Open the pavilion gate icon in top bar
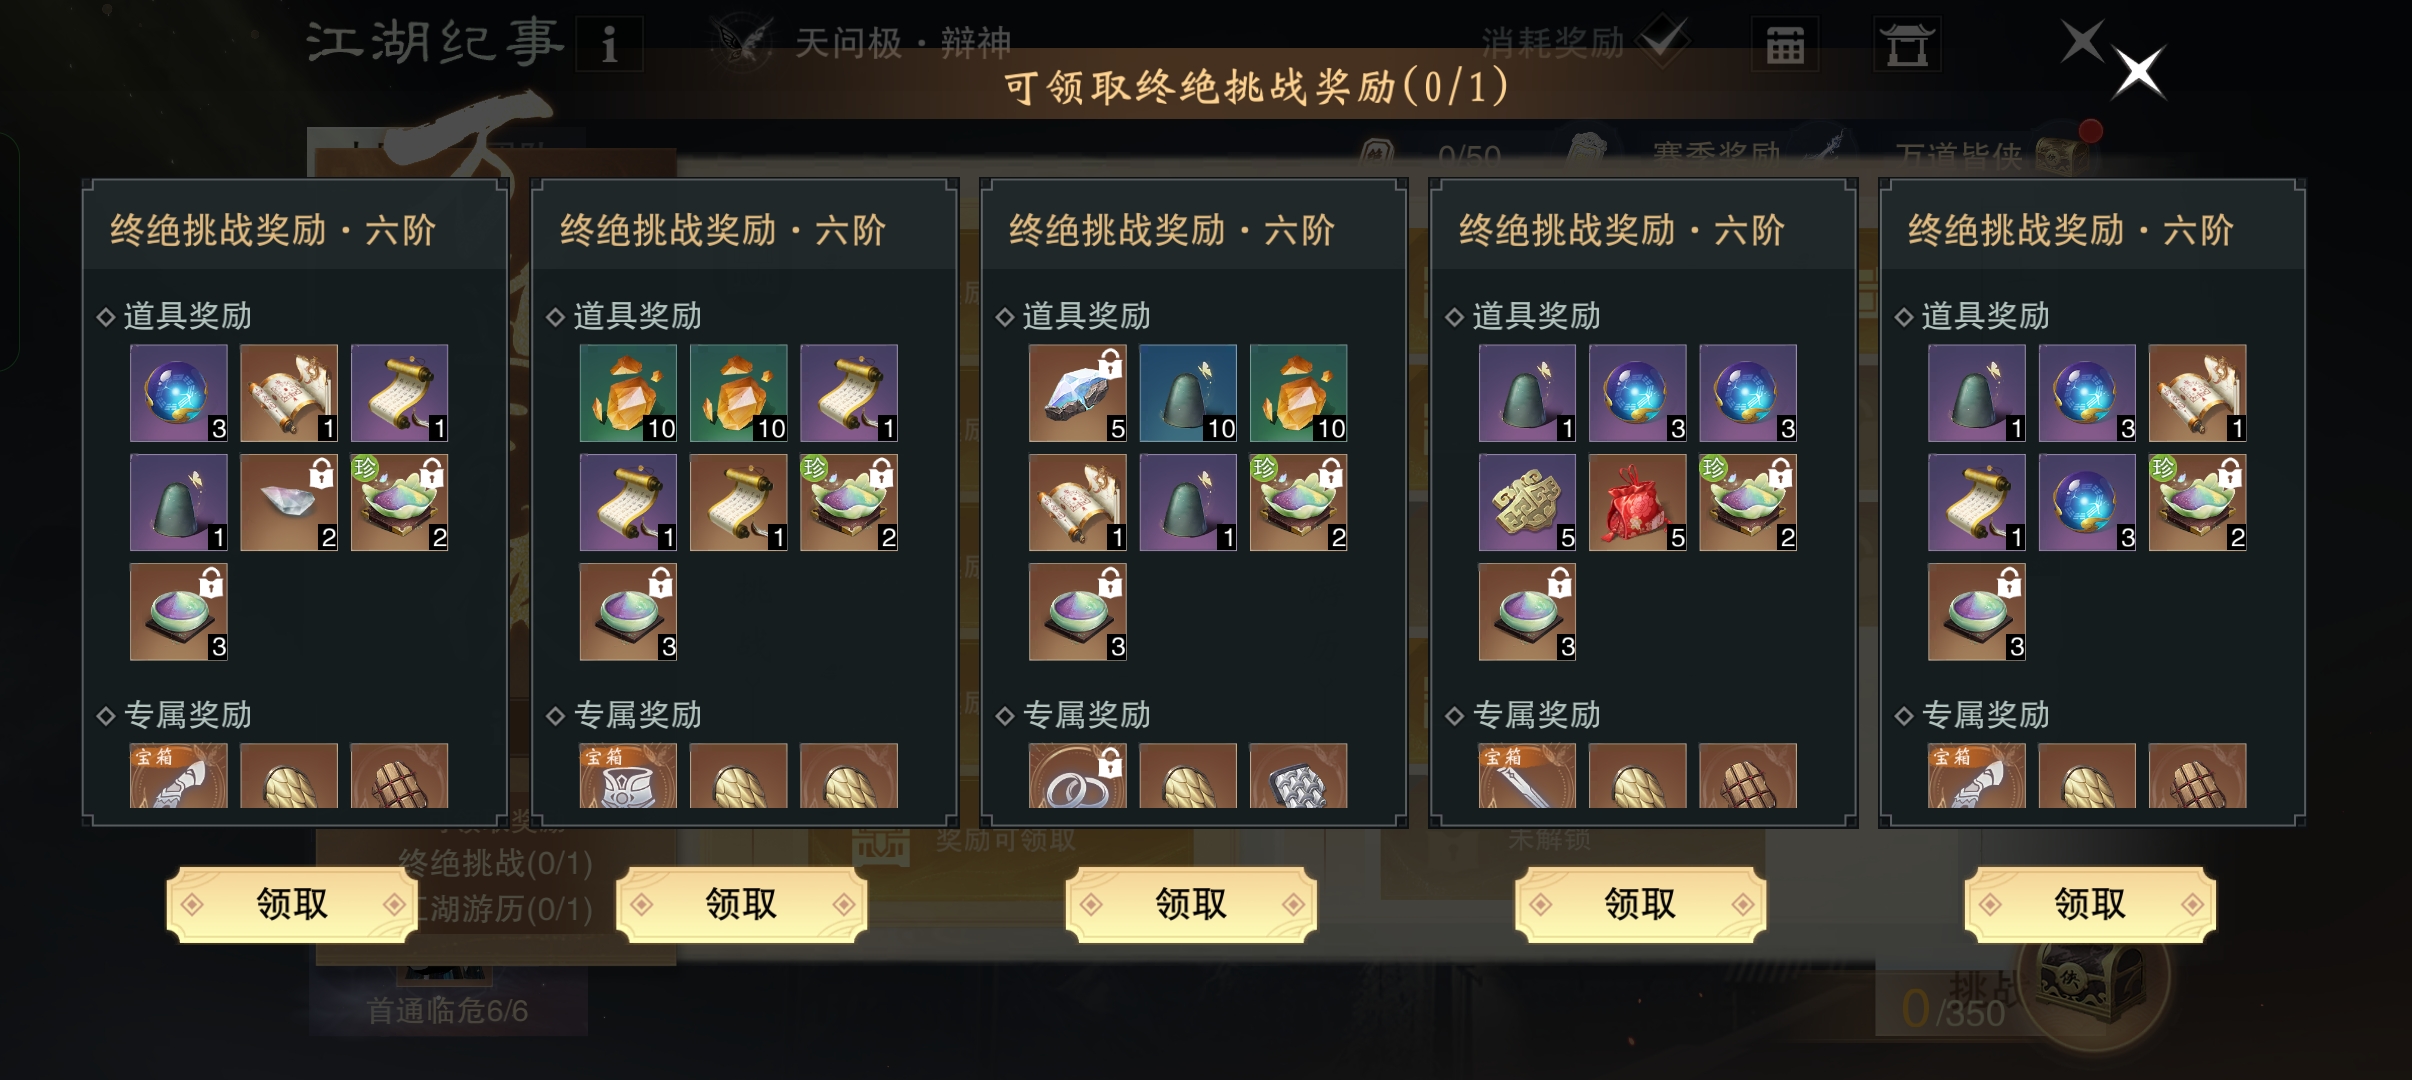Image resolution: width=2412 pixels, height=1080 pixels. point(1907,45)
